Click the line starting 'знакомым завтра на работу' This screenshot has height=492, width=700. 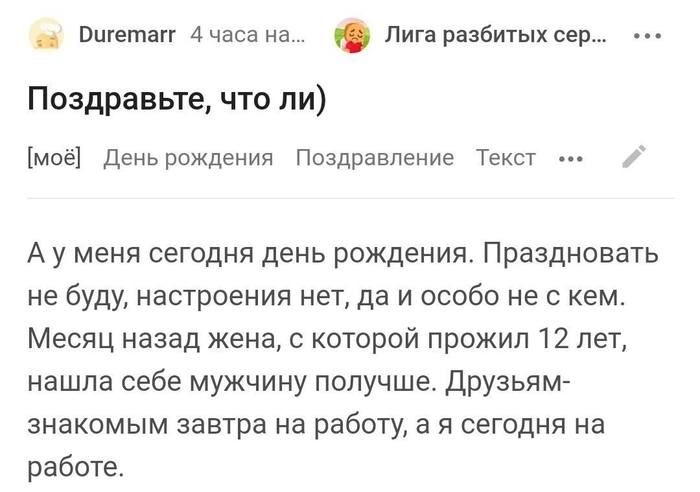tap(210, 425)
